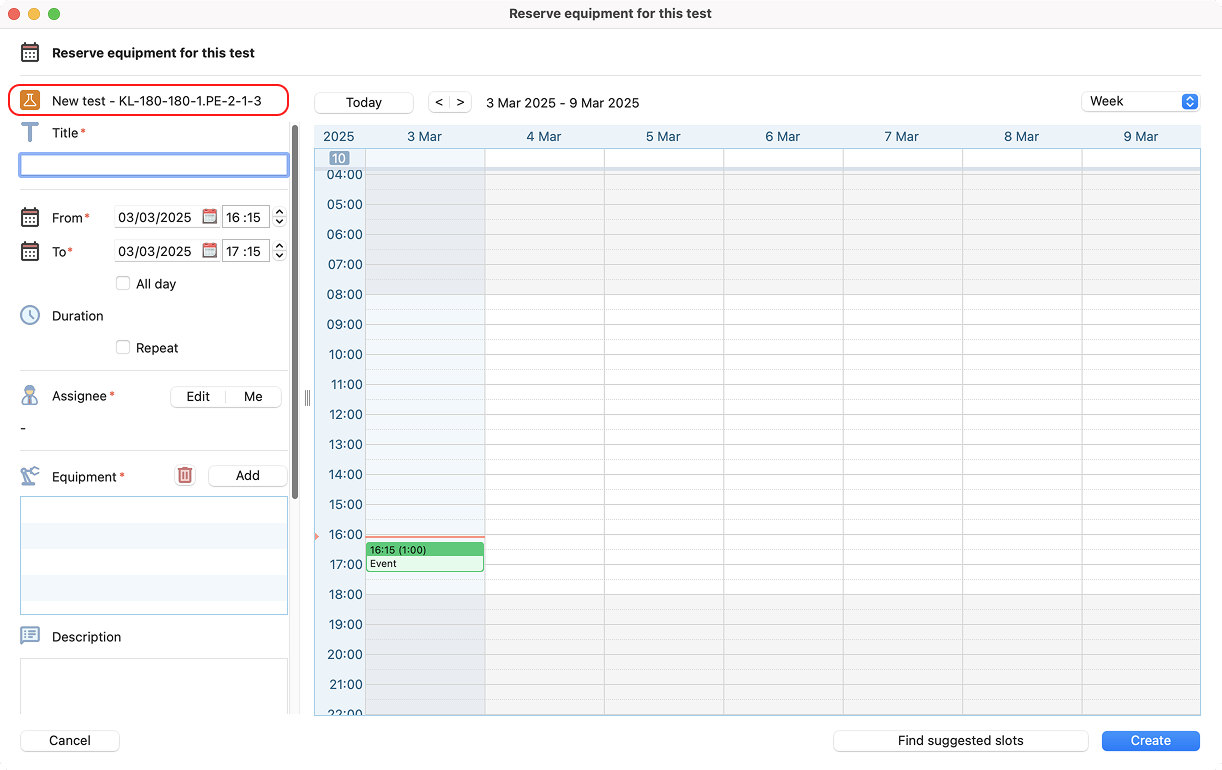
Task: Click inside the Description text area
Action: (x=154, y=686)
